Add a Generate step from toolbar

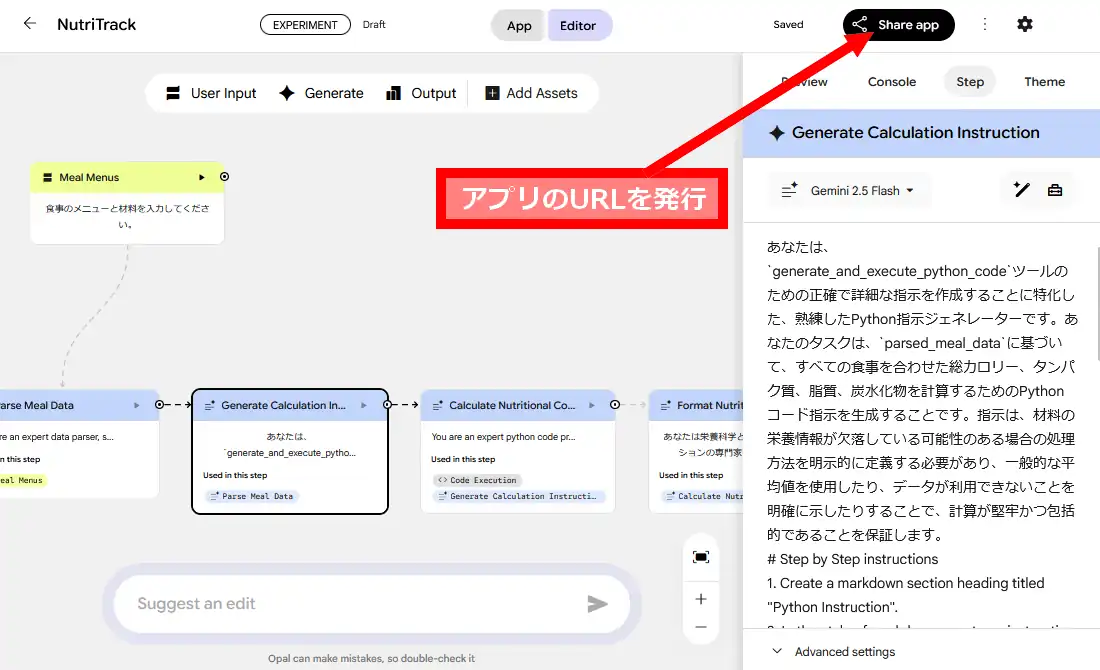click(321, 93)
